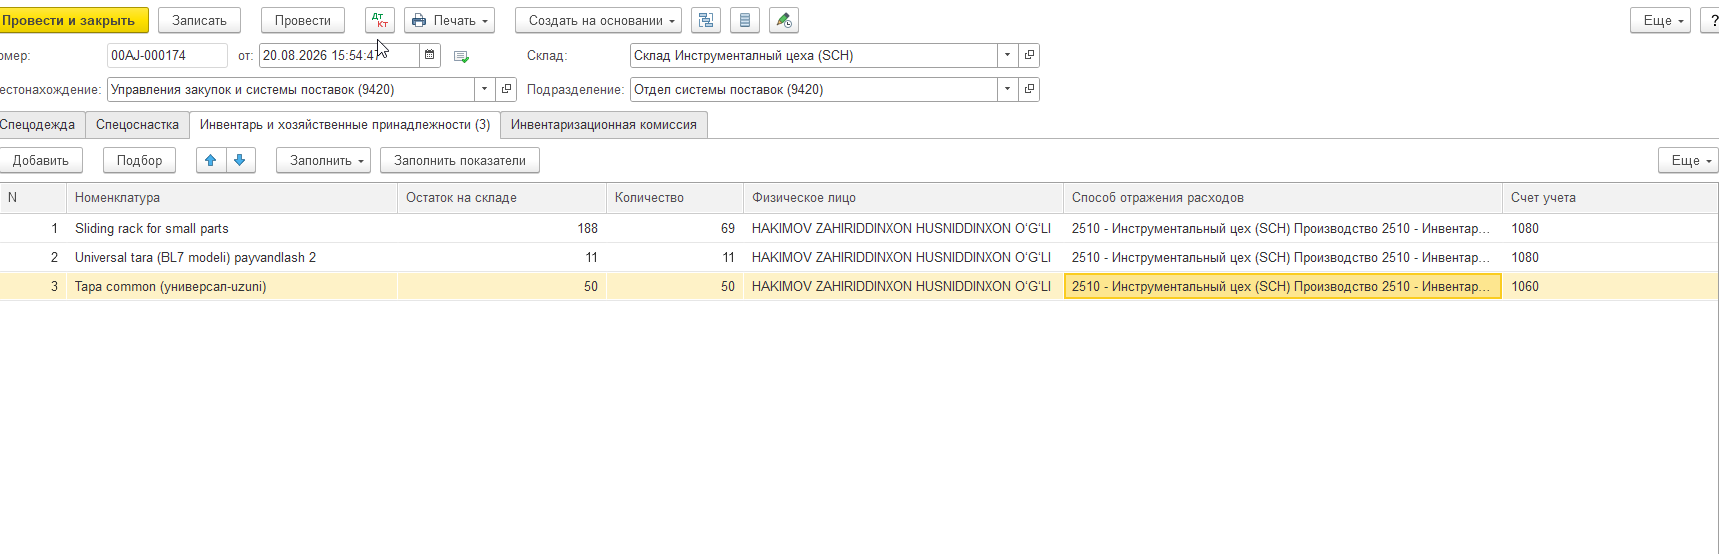Screen dimensions: 1719x554
Task: Open the list-style report icon in toolbar
Action: click(745, 20)
